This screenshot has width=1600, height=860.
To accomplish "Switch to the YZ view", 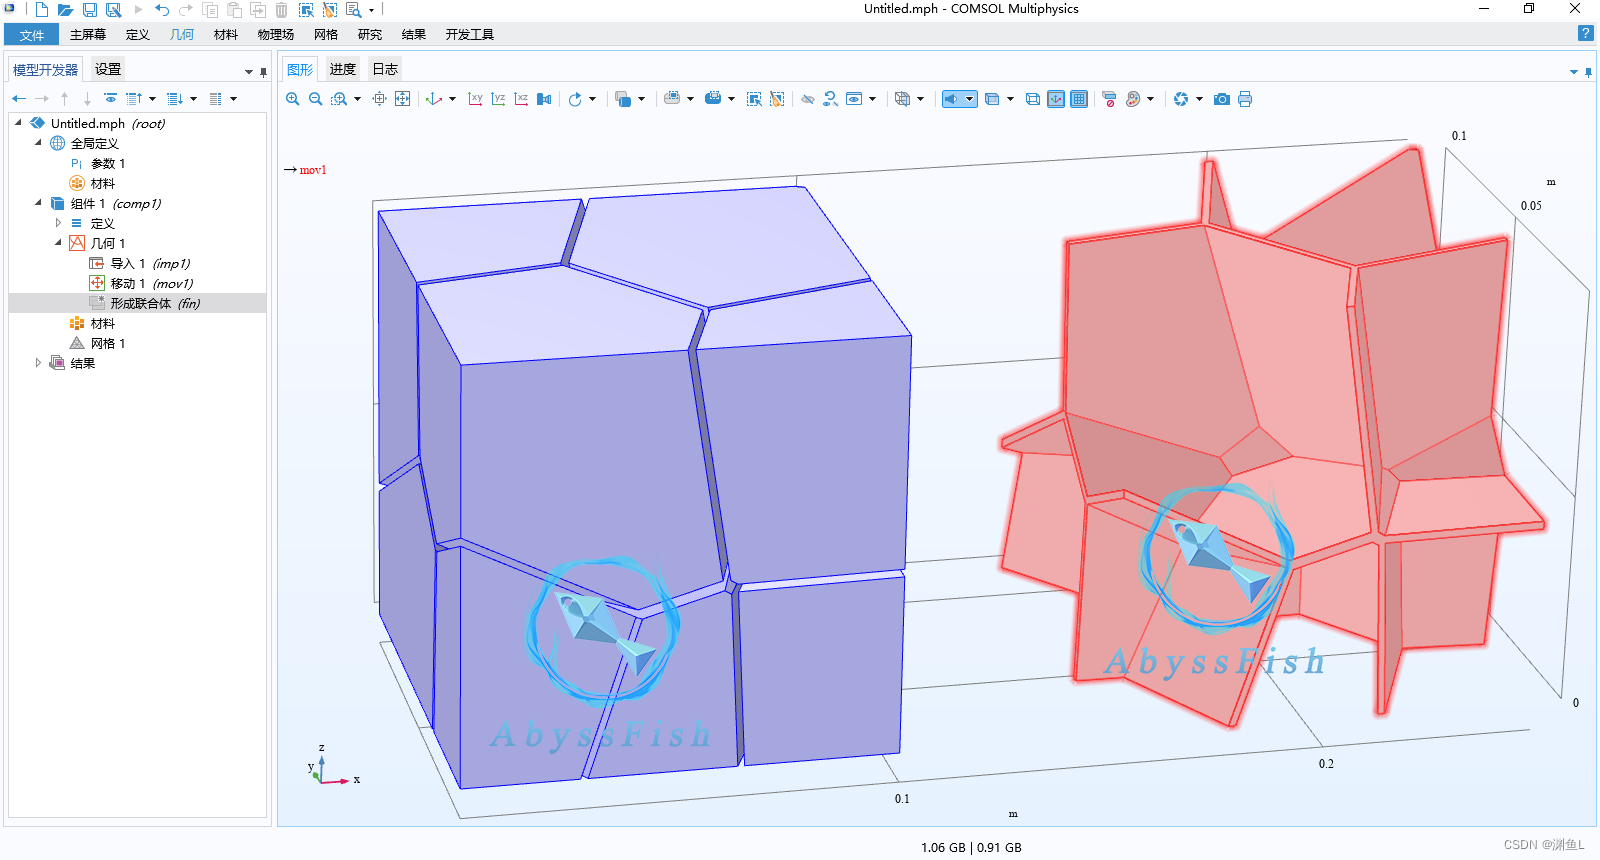I will click(x=498, y=99).
